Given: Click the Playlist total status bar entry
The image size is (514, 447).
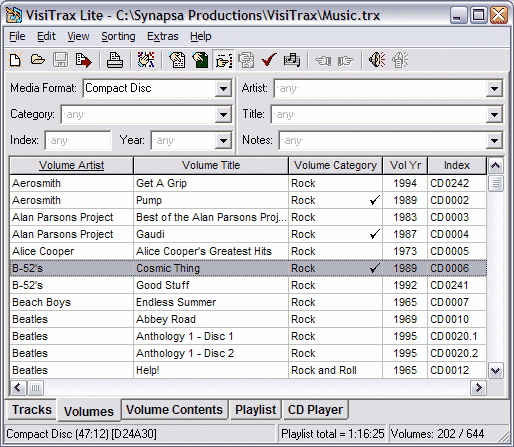Looking at the screenshot, I should pos(332,434).
